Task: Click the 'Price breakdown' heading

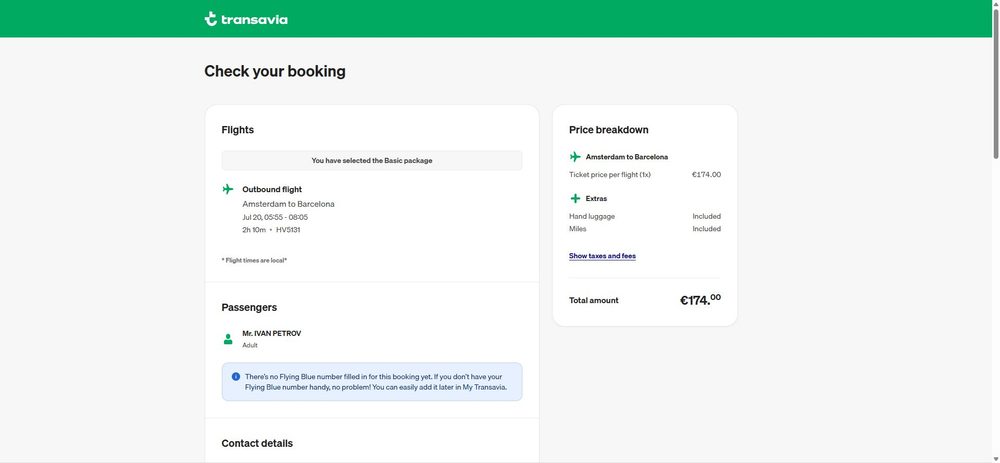Action: coord(608,129)
